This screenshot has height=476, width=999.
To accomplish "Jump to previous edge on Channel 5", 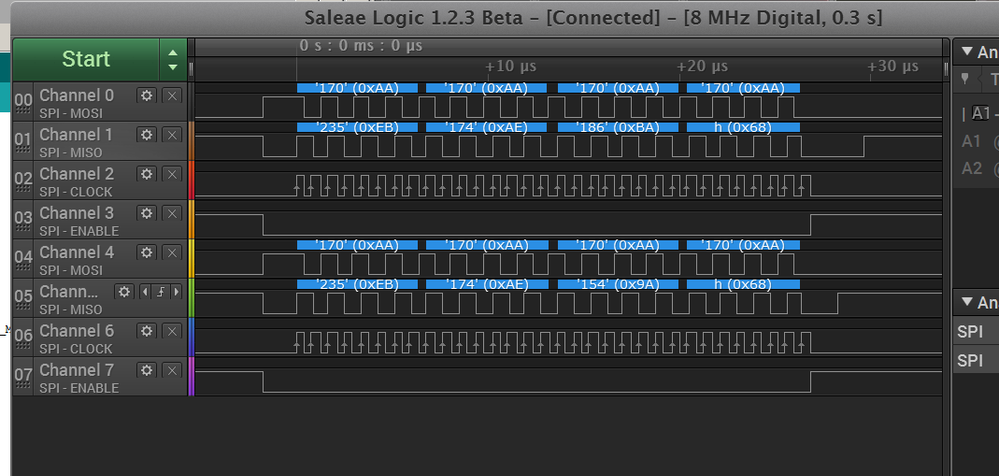I will coord(145,292).
